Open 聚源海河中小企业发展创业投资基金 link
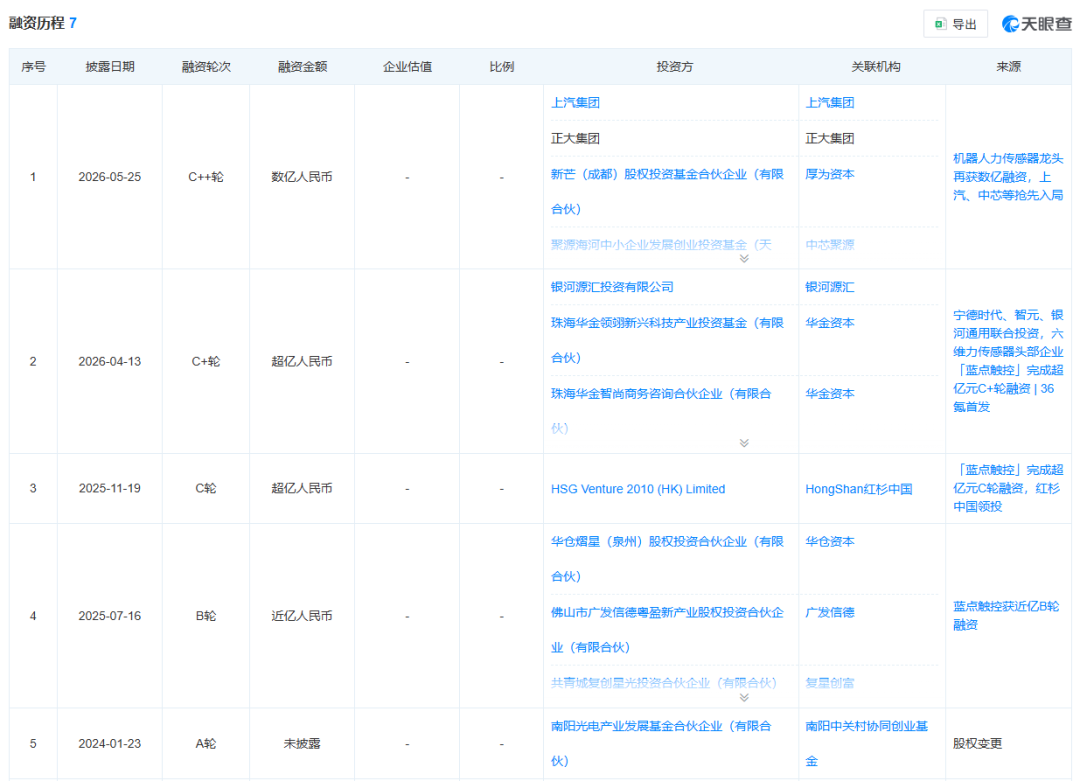Viewport: 1080px width, 781px height. [x=661, y=244]
